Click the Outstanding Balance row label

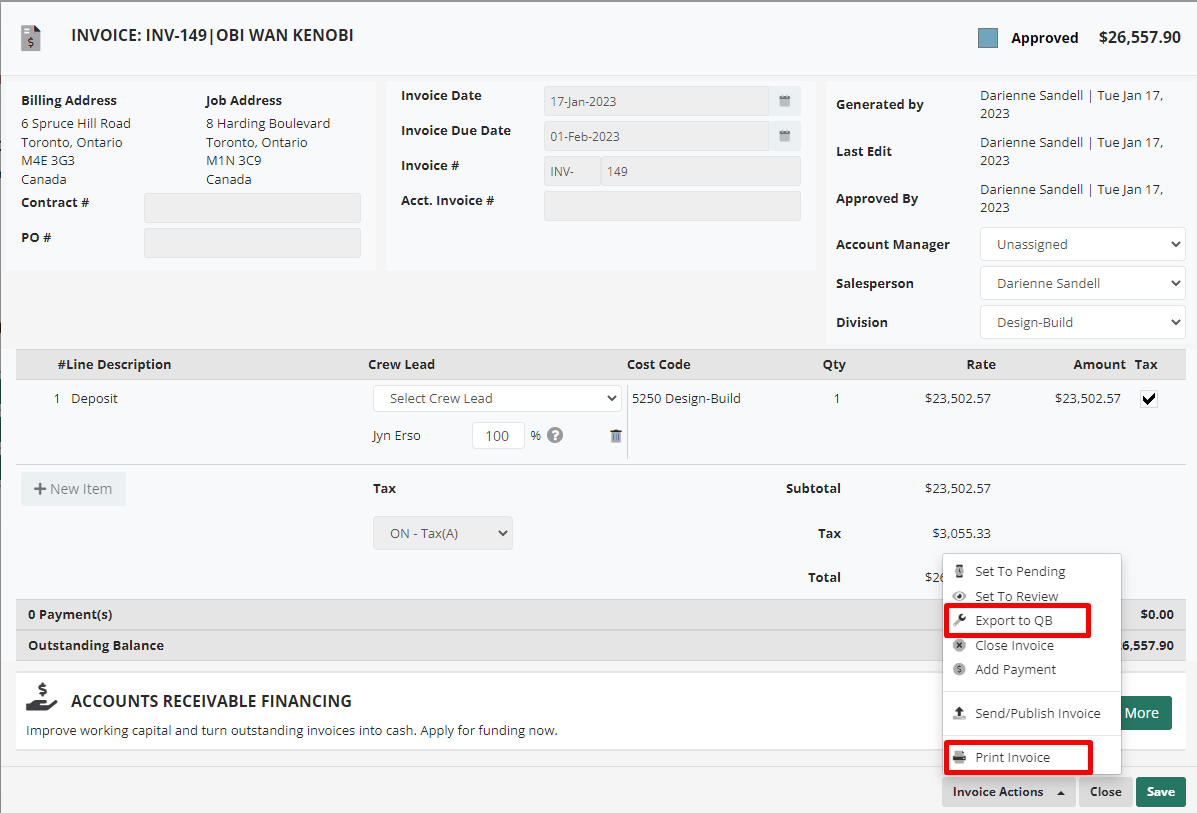96,645
